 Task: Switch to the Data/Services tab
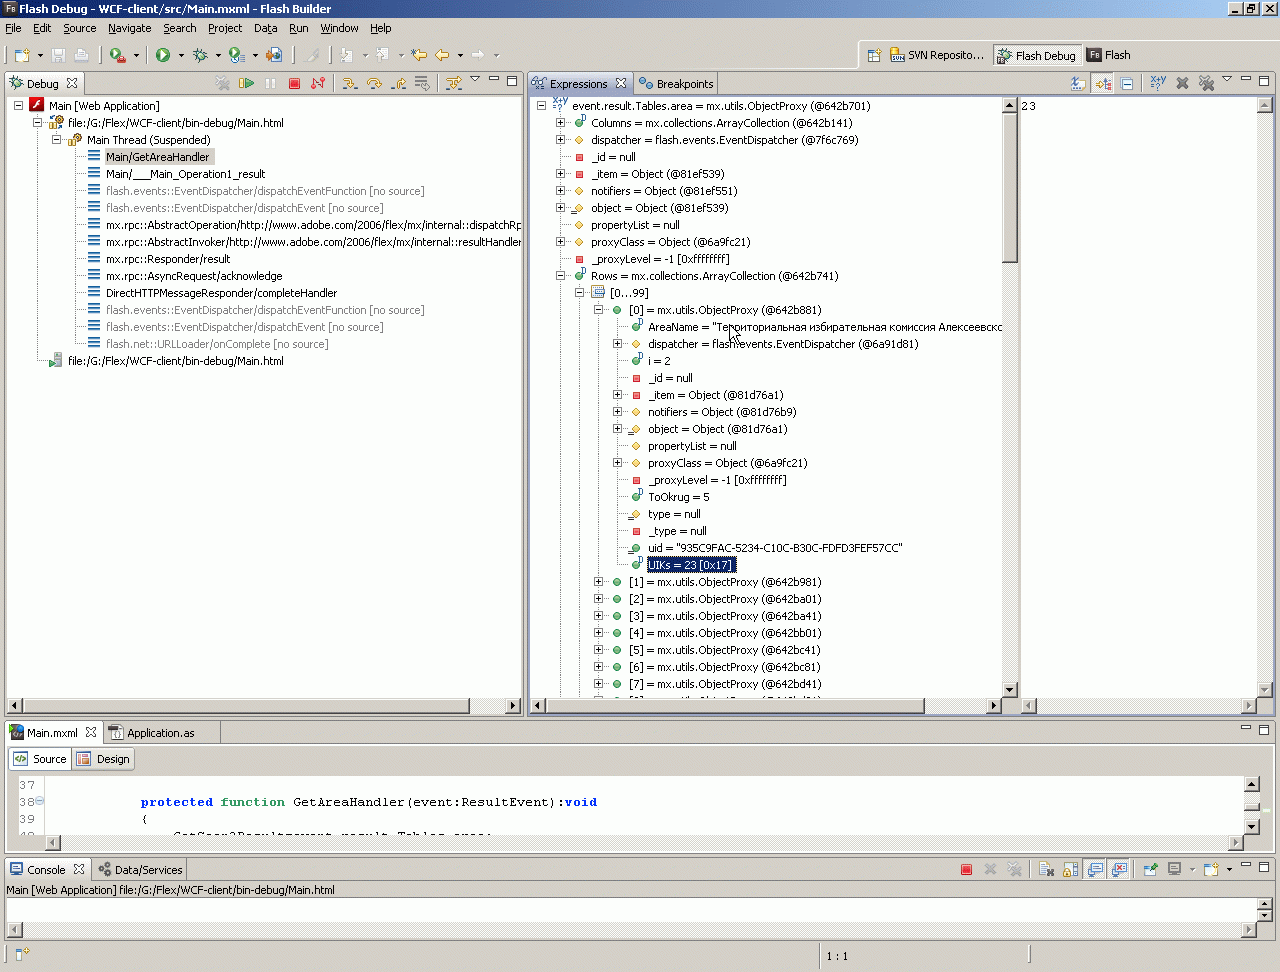tap(140, 870)
